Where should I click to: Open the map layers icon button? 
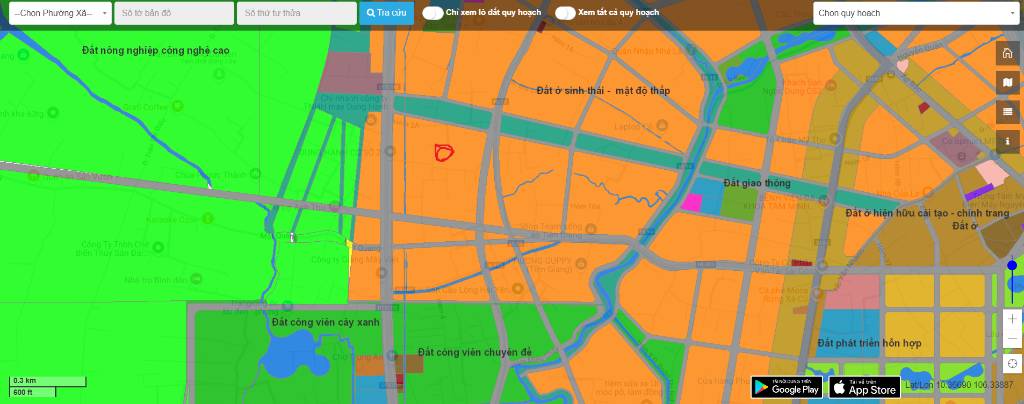(1007, 82)
